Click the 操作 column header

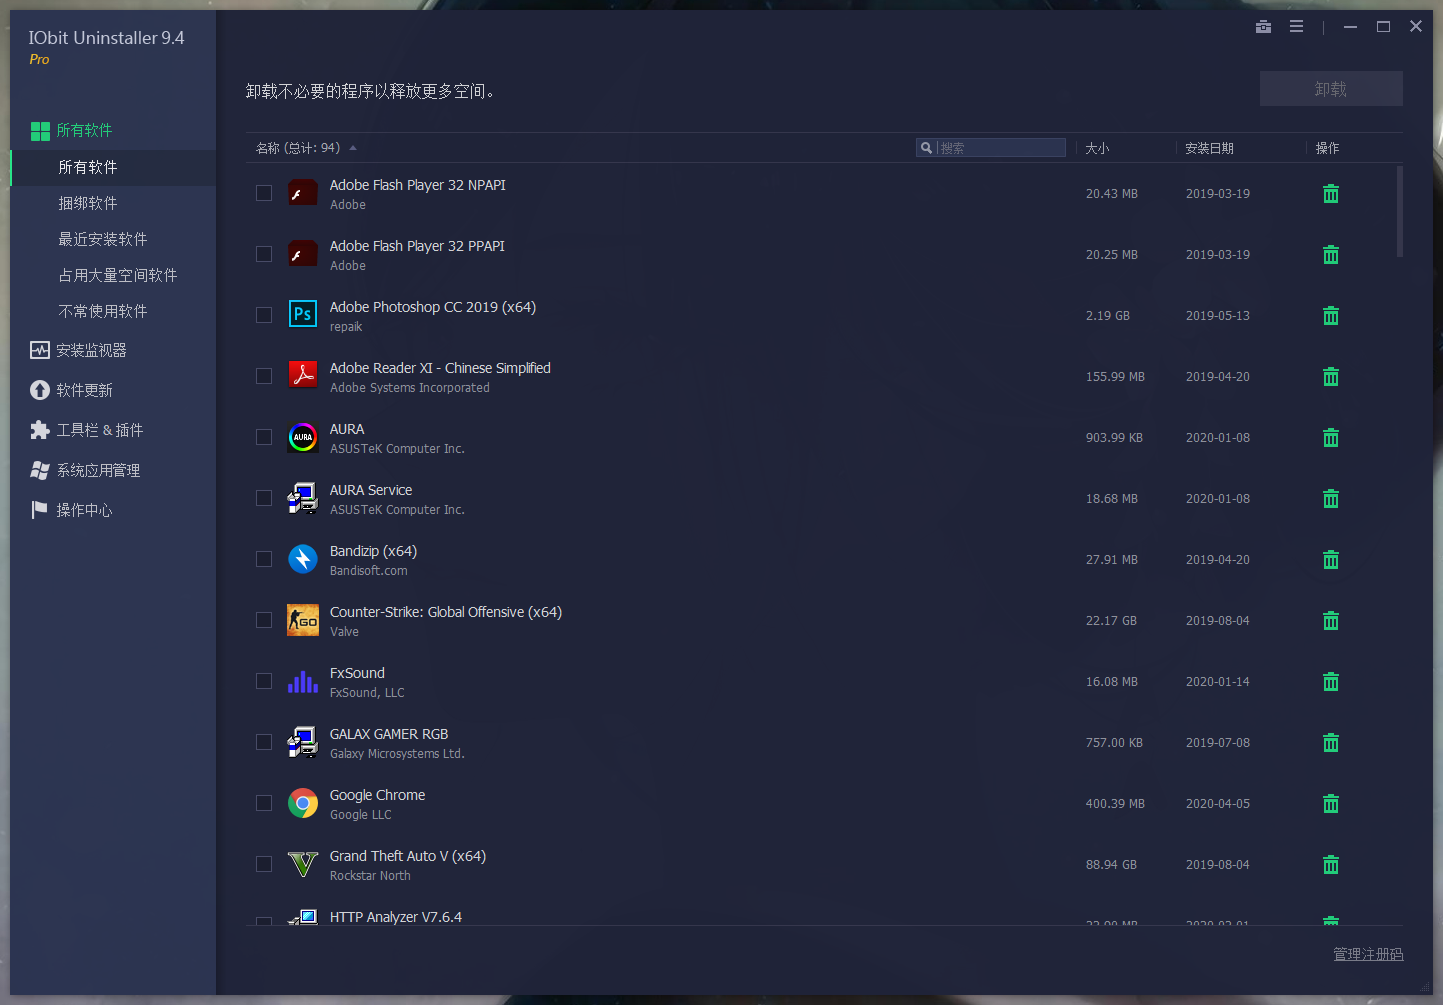tap(1327, 148)
